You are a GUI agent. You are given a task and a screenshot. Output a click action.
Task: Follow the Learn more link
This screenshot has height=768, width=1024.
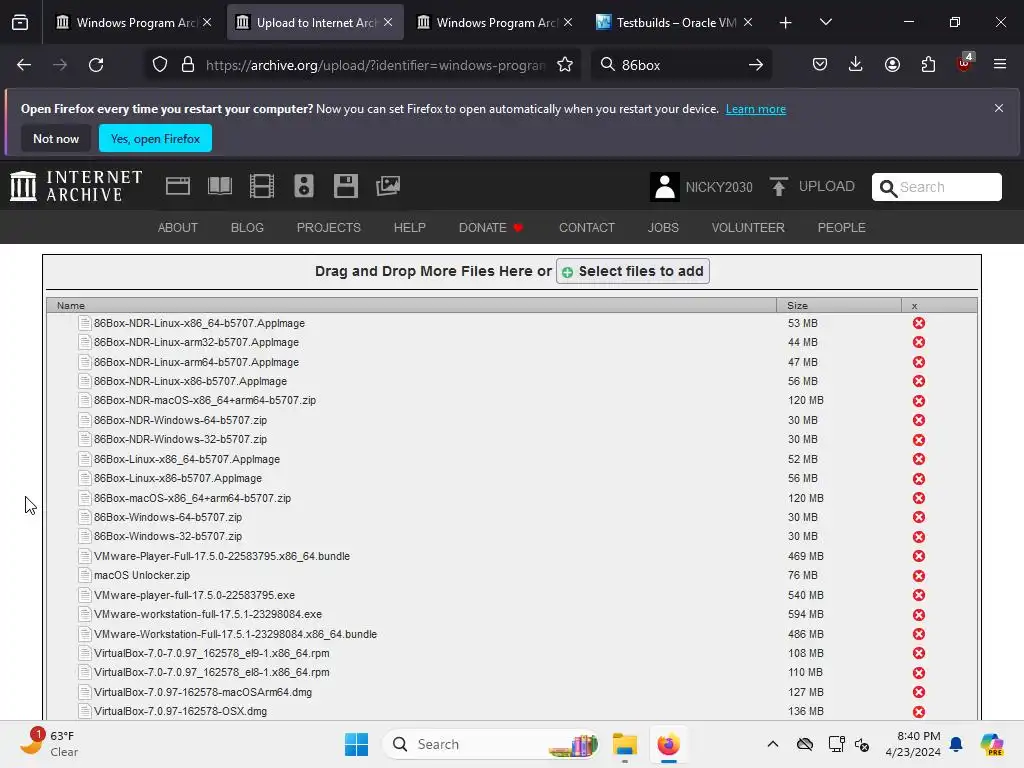click(x=756, y=109)
